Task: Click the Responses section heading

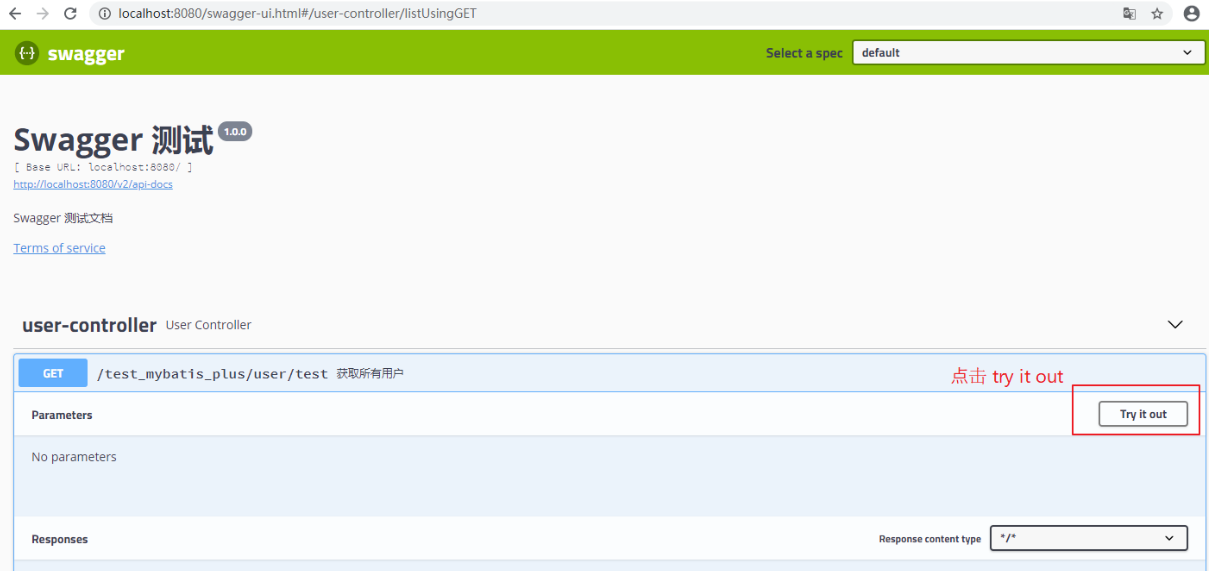Action: (60, 539)
